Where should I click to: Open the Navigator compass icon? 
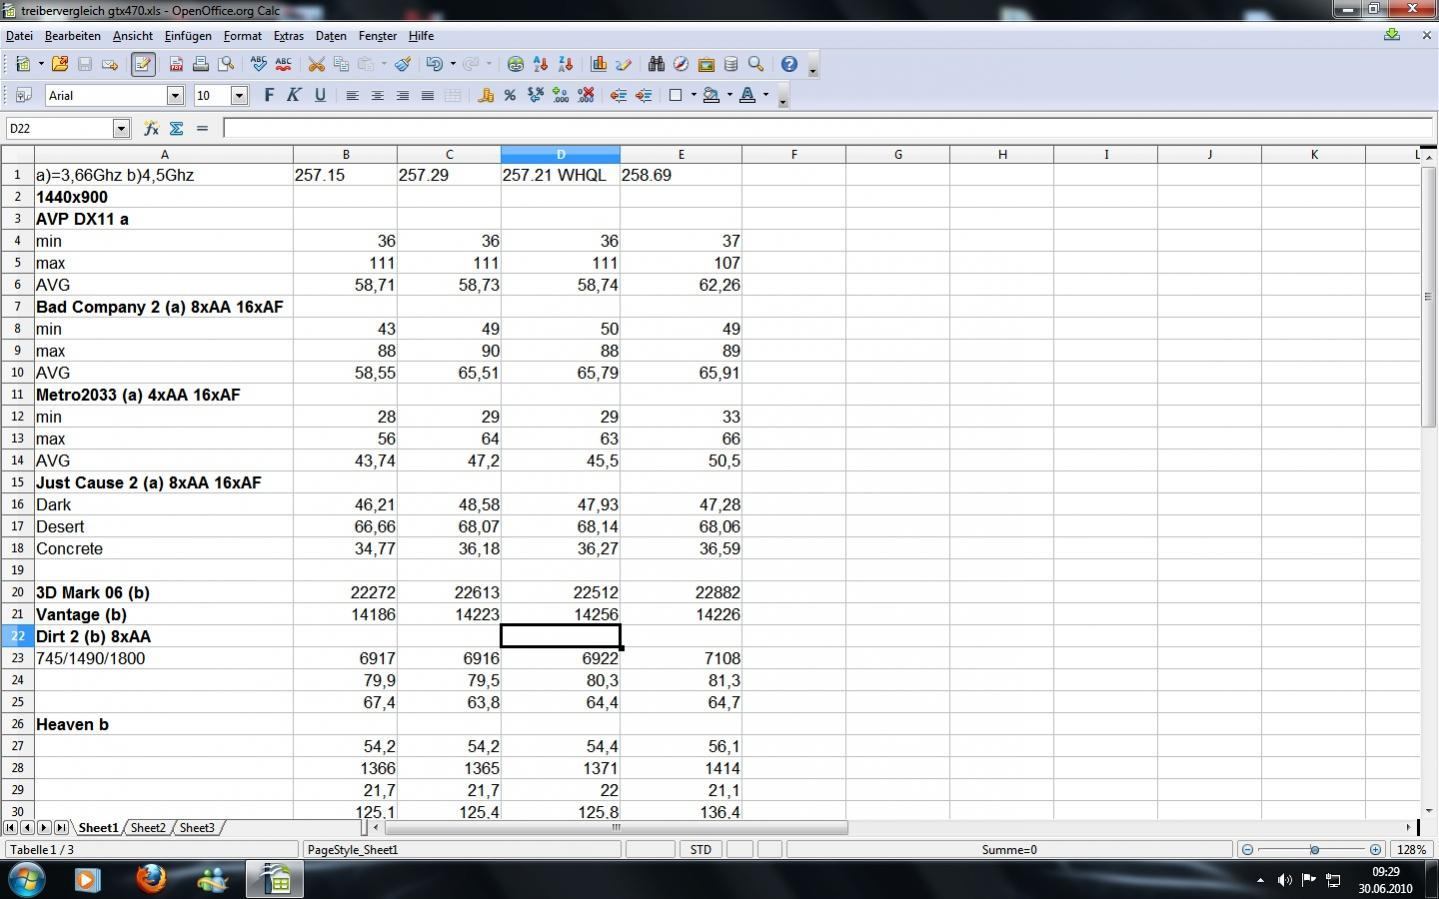(x=681, y=64)
